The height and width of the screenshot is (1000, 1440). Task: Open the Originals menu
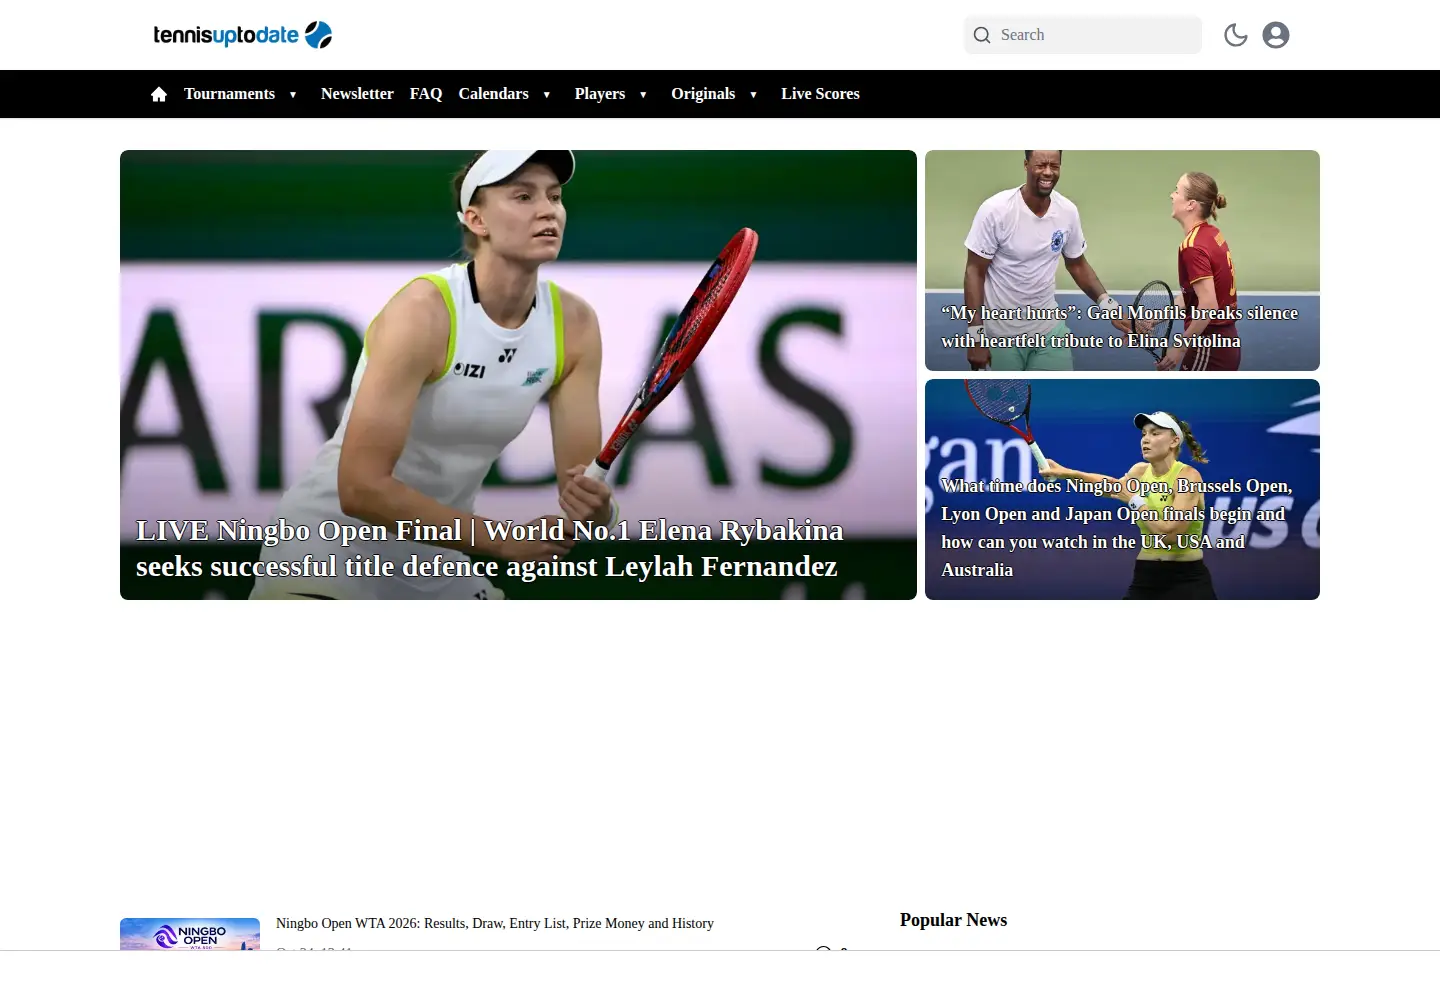(x=703, y=94)
